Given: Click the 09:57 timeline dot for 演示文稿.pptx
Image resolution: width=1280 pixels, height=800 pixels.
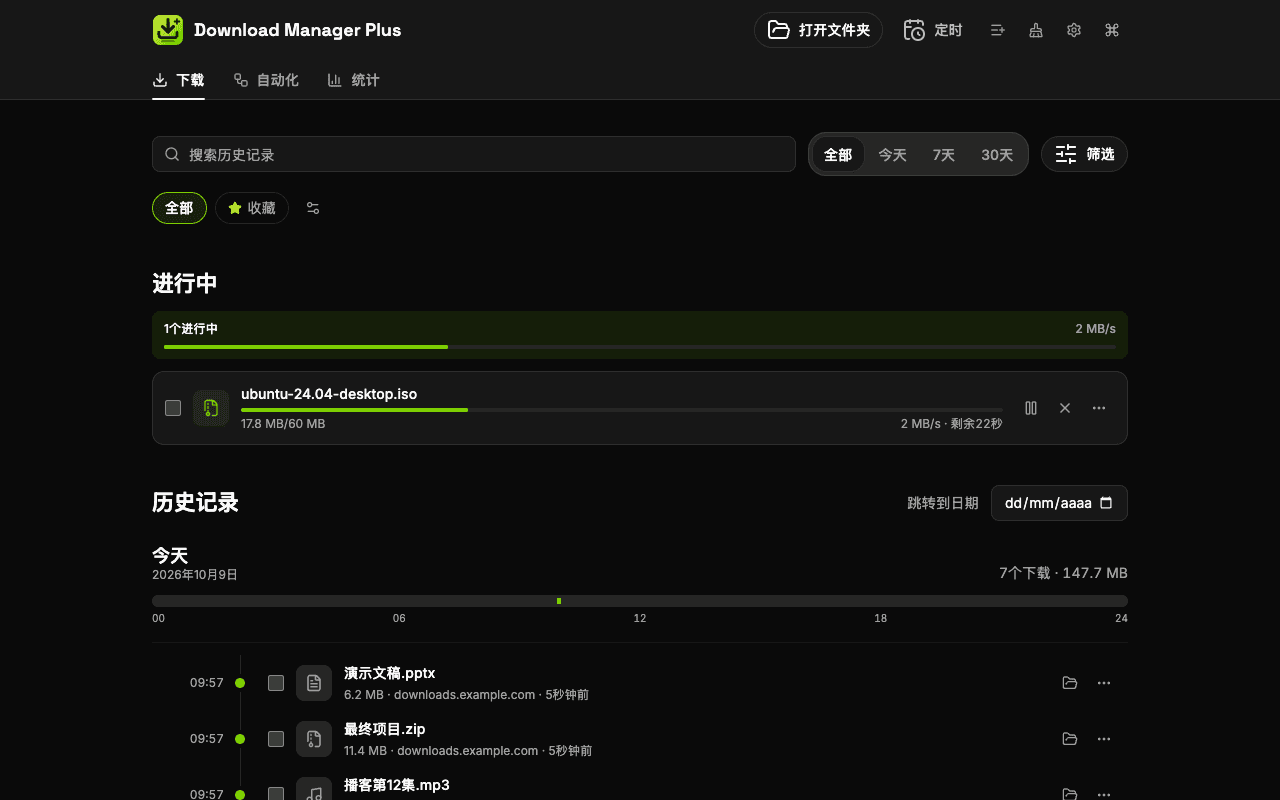Looking at the screenshot, I should coord(240,683).
